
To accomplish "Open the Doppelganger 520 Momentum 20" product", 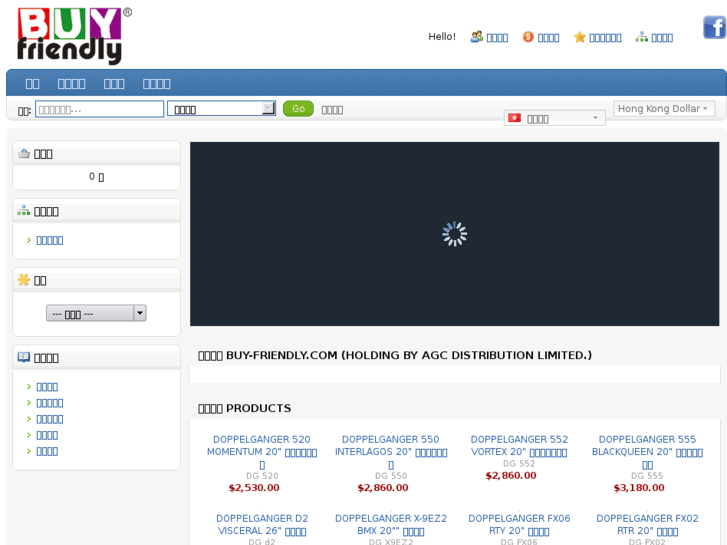I will point(262,452).
